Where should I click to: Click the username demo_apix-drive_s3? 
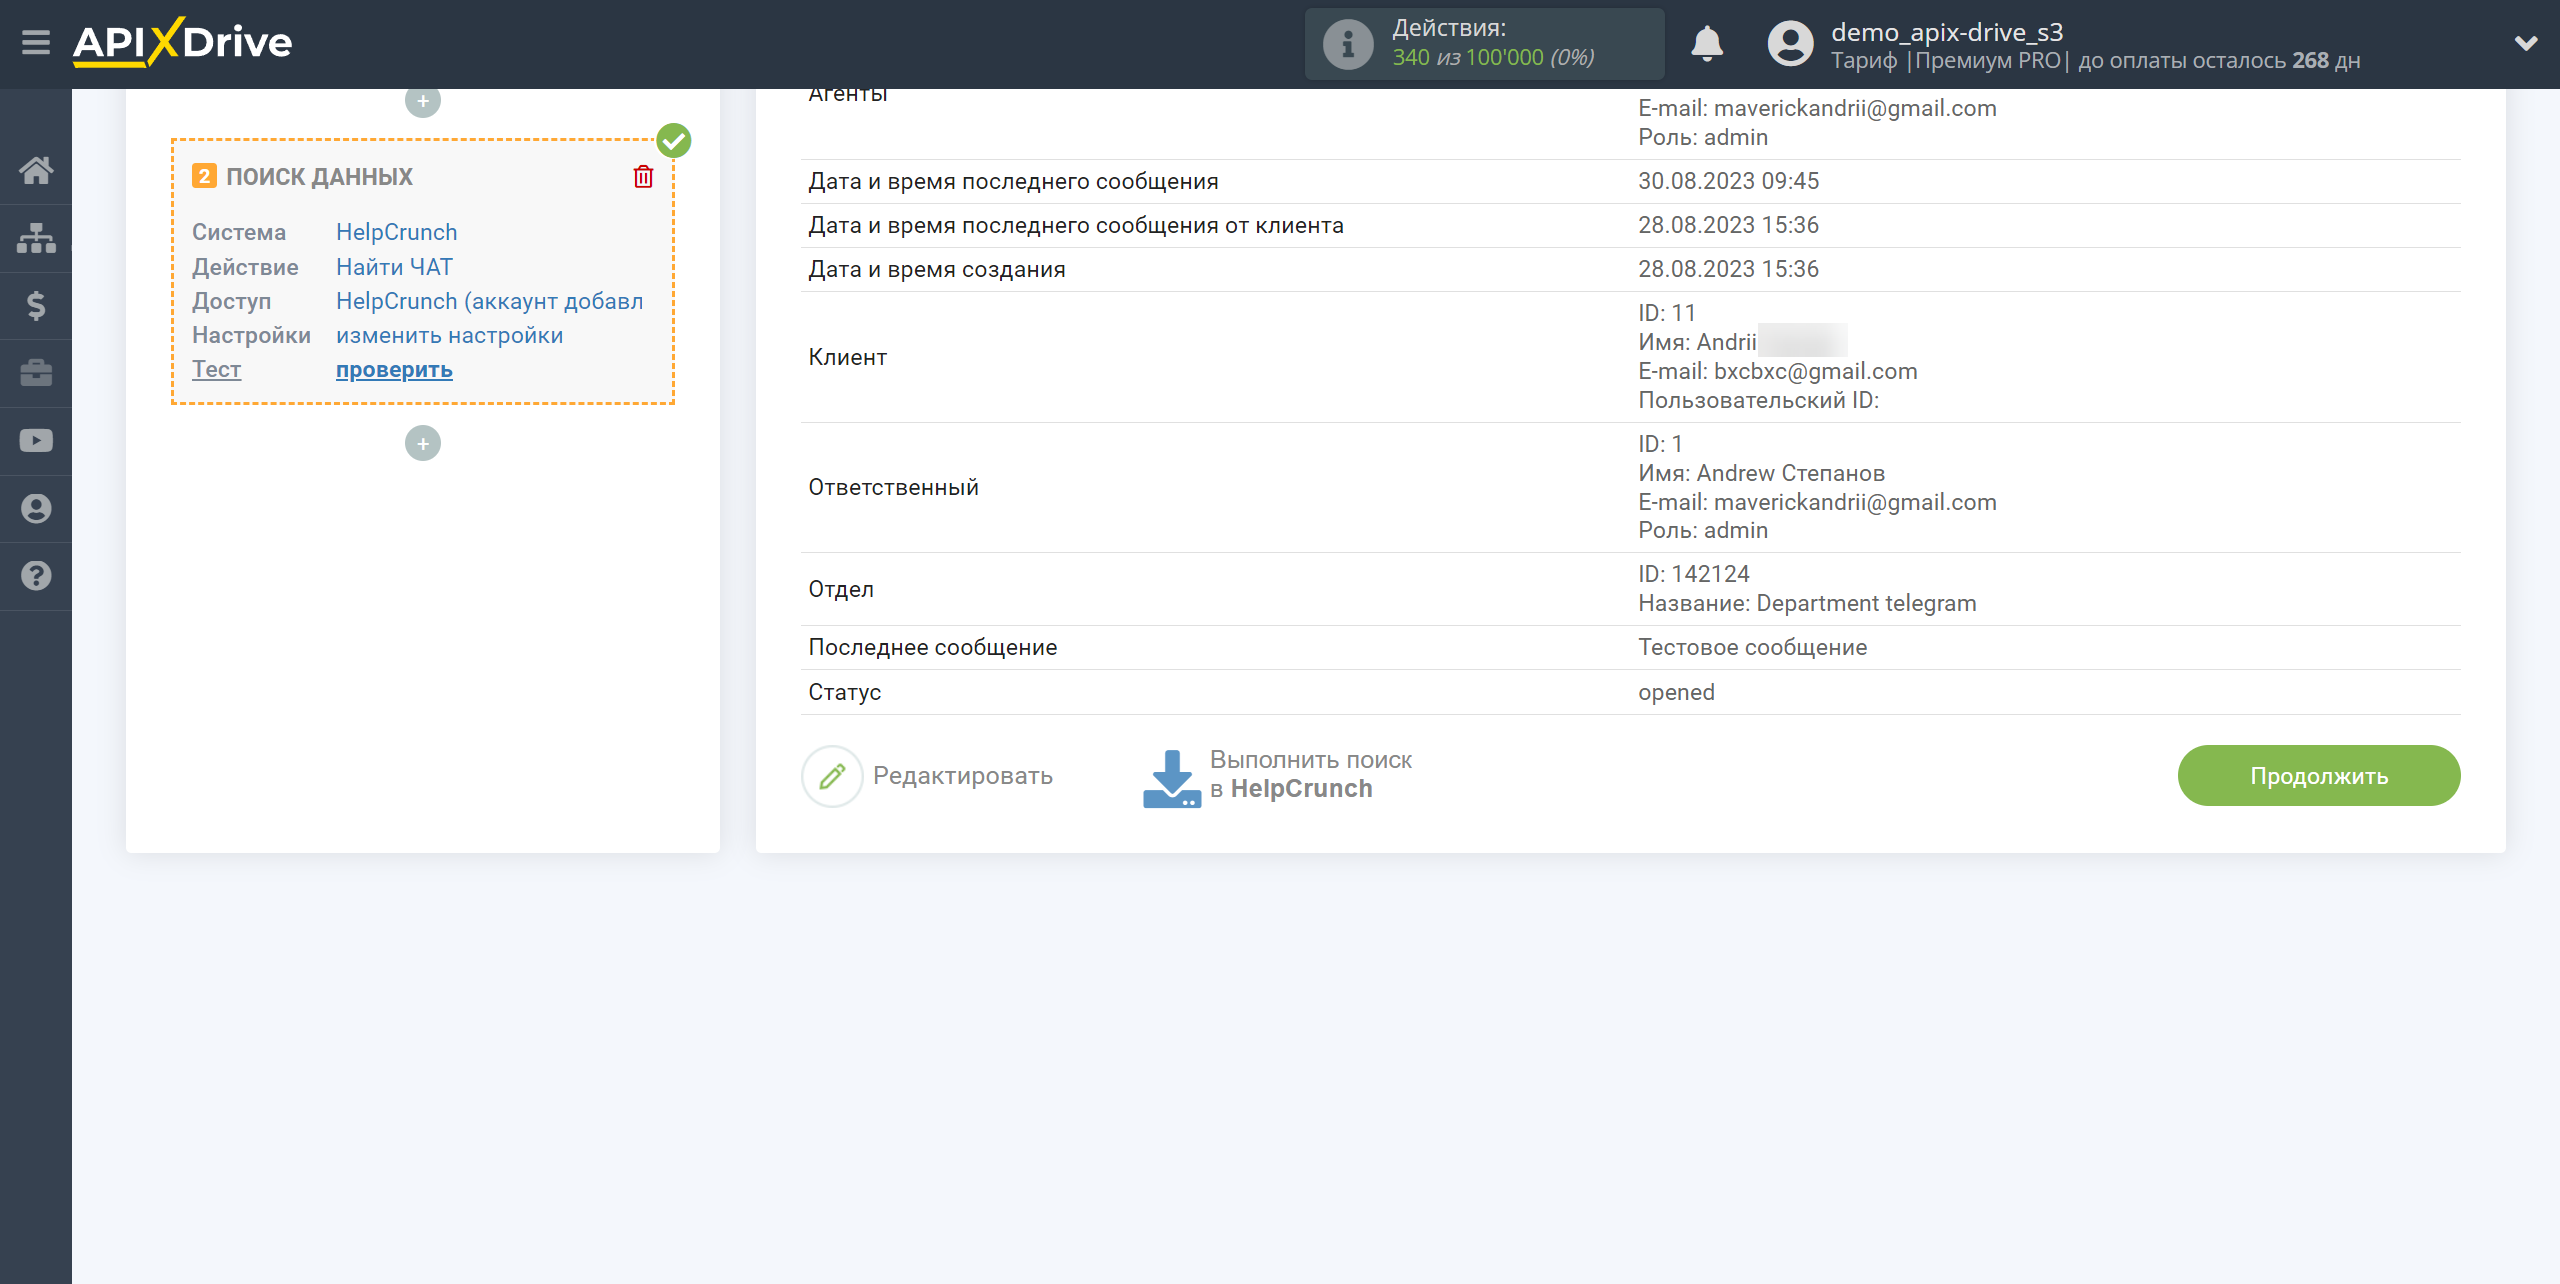[x=1946, y=32]
